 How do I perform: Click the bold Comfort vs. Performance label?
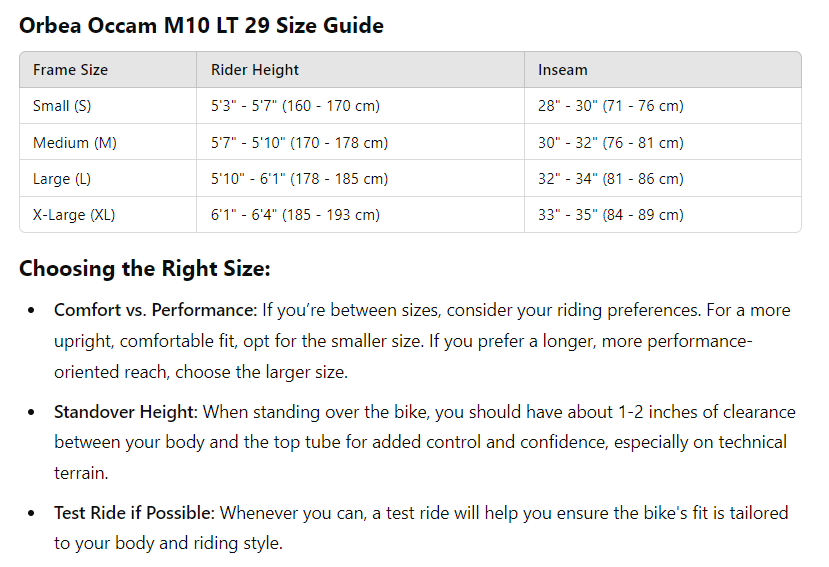coord(154,311)
